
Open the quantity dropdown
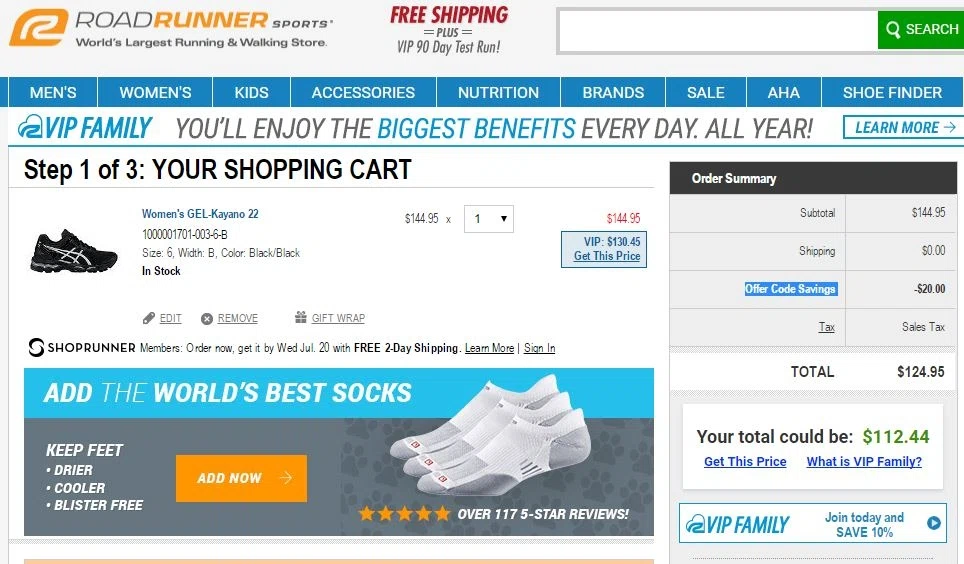[489, 219]
